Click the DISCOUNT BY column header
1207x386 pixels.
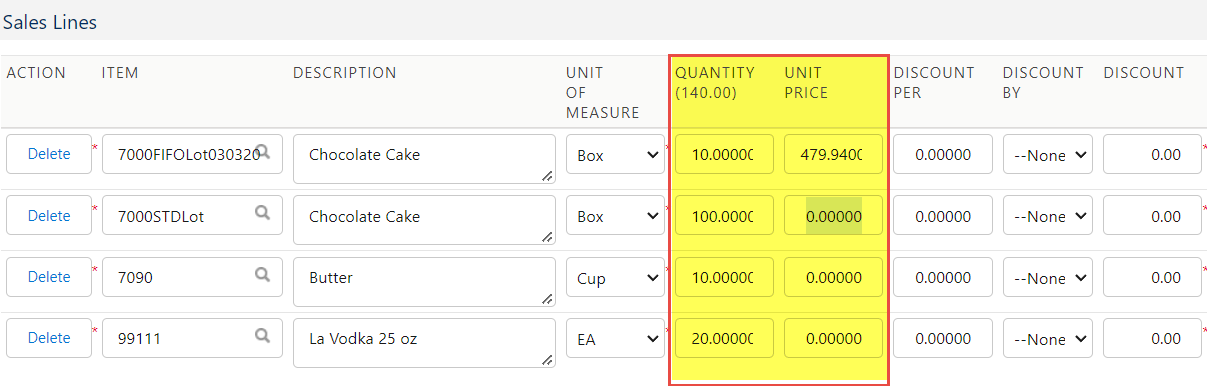tap(1043, 83)
